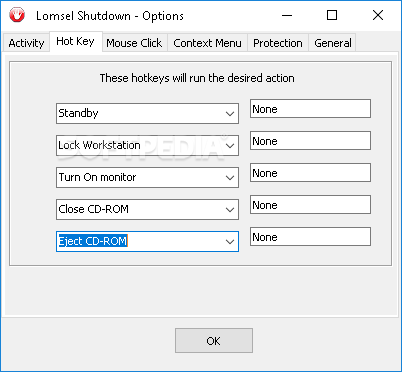Close the Lomsel Shutdown Options window

pos(378,15)
